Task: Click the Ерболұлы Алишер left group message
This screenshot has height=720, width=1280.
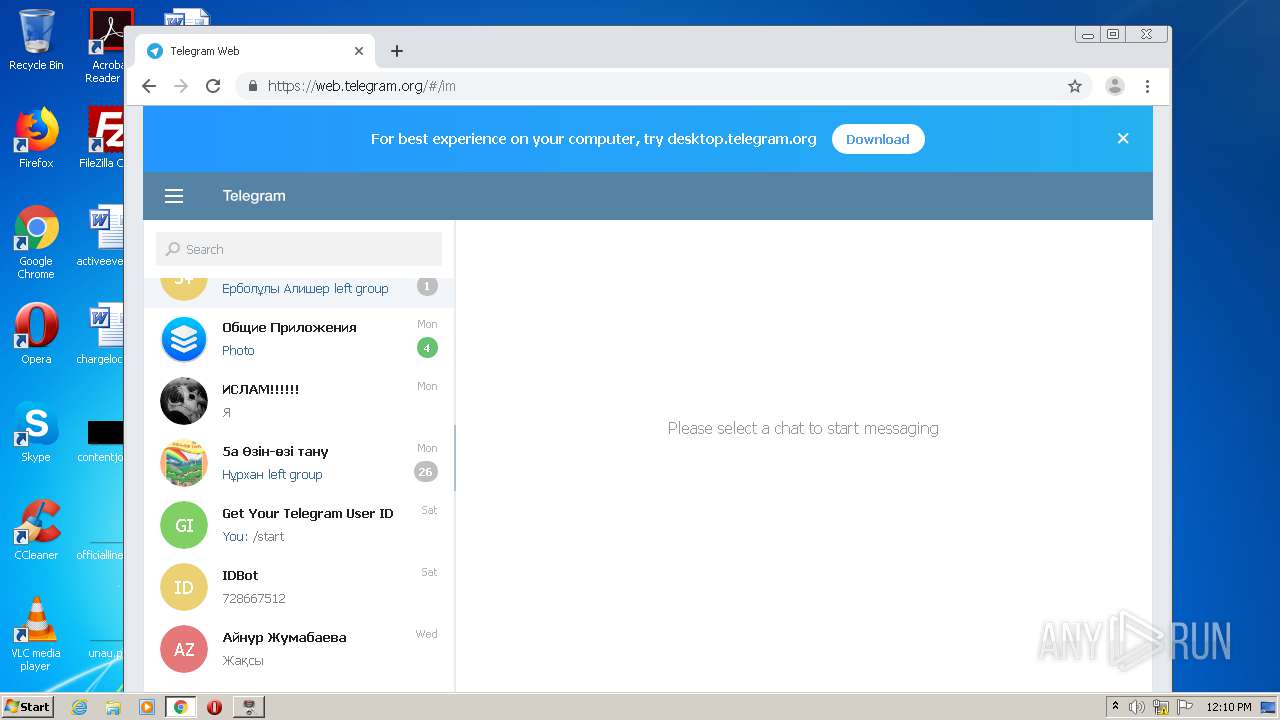Action: coord(305,288)
